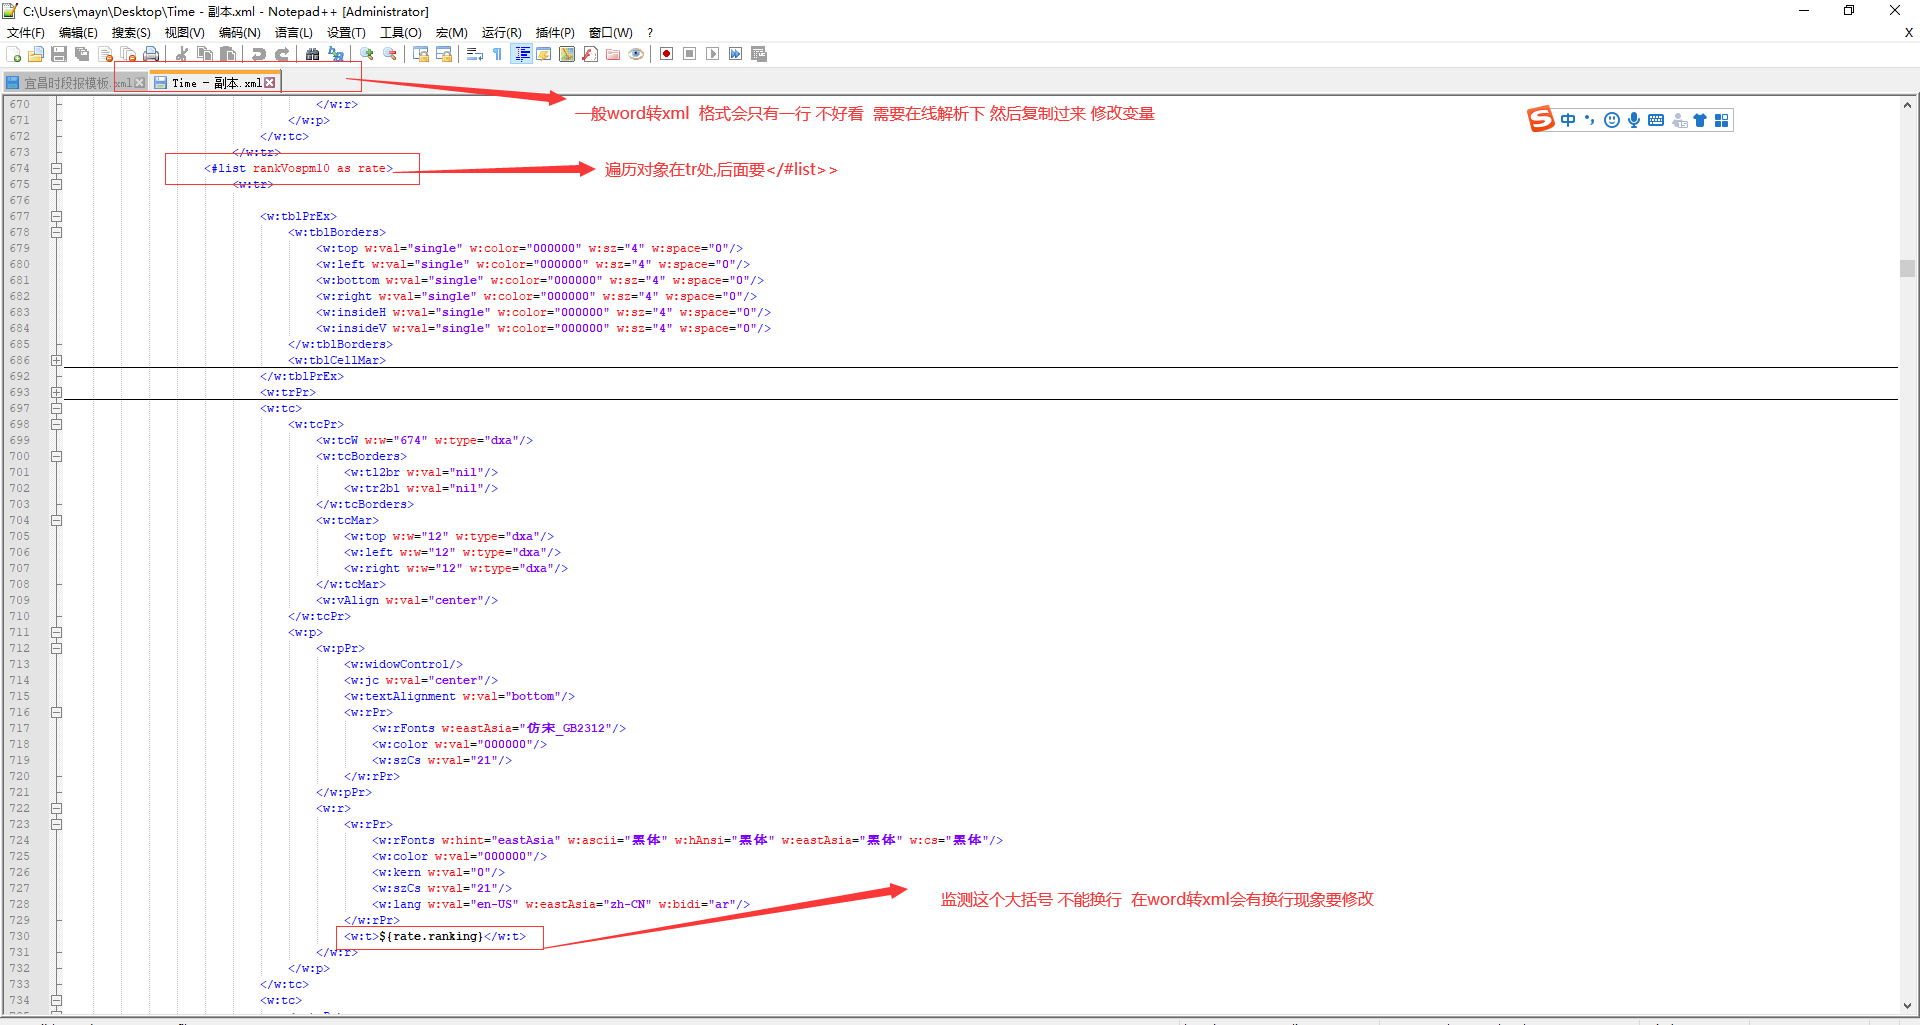The image size is (1920, 1025).
Task: Collapse the w:tblBorders fold at line 678
Action: pos(56,232)
